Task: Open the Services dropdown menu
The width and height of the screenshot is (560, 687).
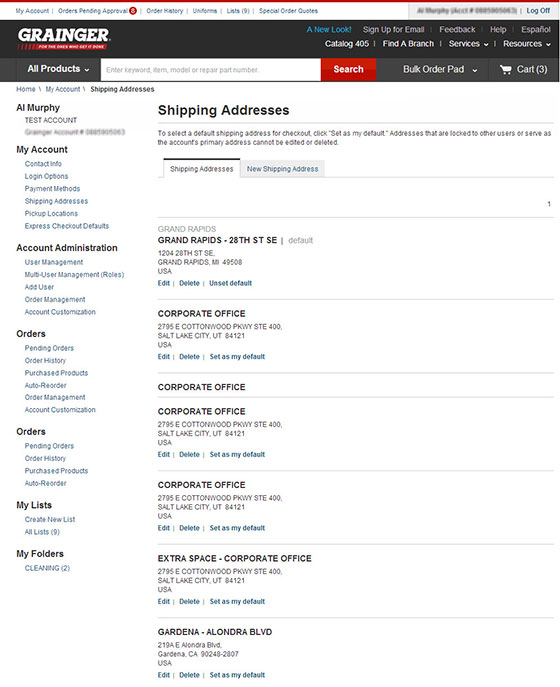Action: coord(468,44)
